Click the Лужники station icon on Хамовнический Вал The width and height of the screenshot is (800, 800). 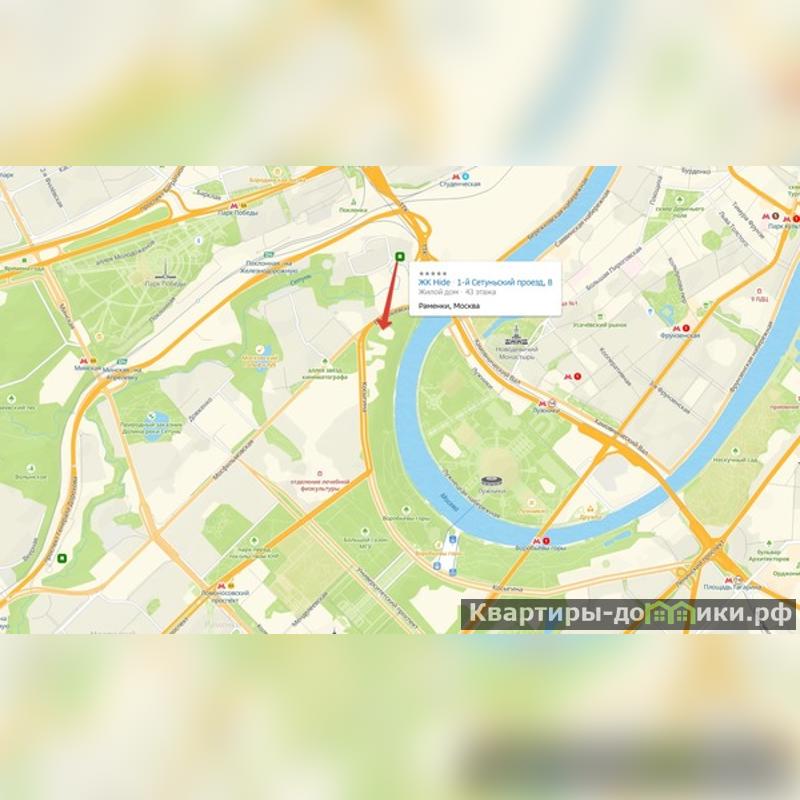pyautogui.click(x=543, y=403)
